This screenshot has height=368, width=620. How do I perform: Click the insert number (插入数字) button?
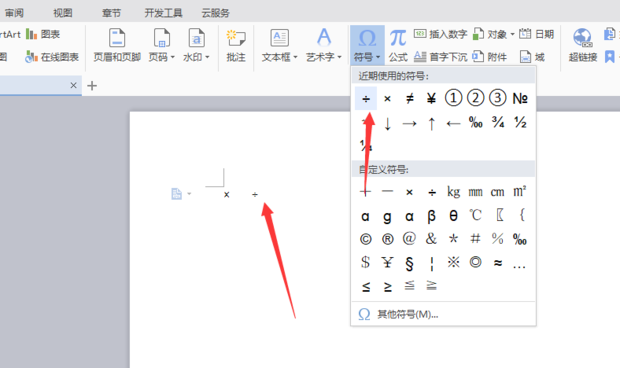(x=440, y=34)
